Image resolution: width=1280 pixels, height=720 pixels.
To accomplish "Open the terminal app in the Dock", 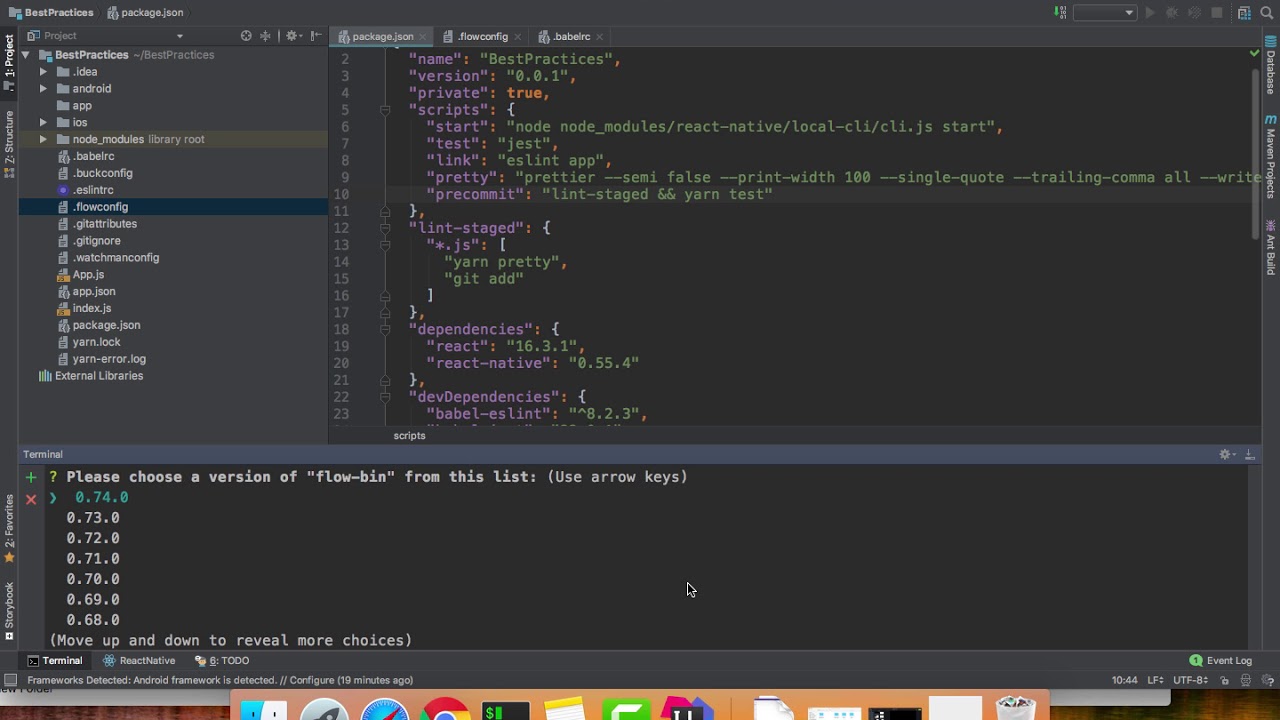I will coord(505,711).
